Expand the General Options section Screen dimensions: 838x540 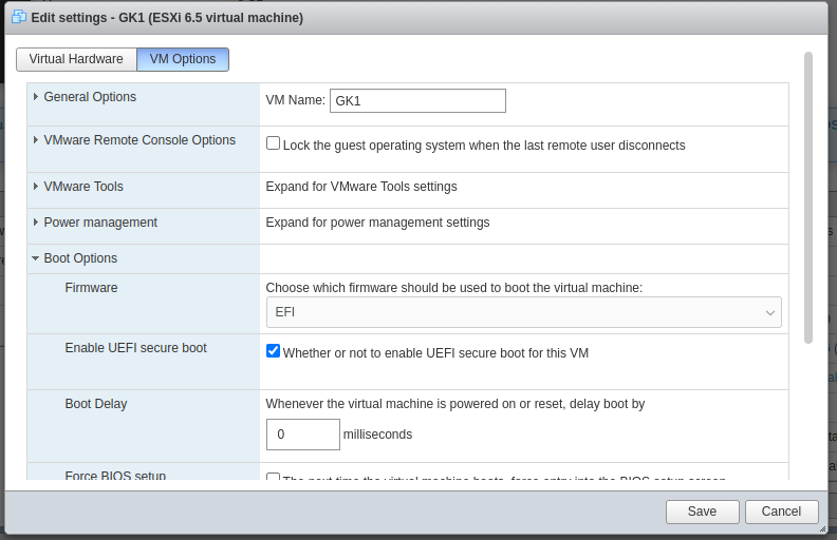click(89, 97)
